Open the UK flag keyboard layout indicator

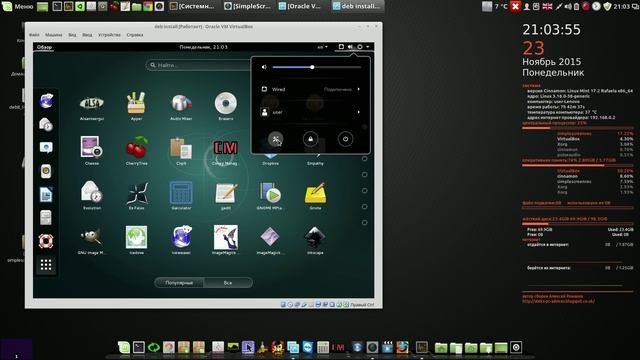547,6
